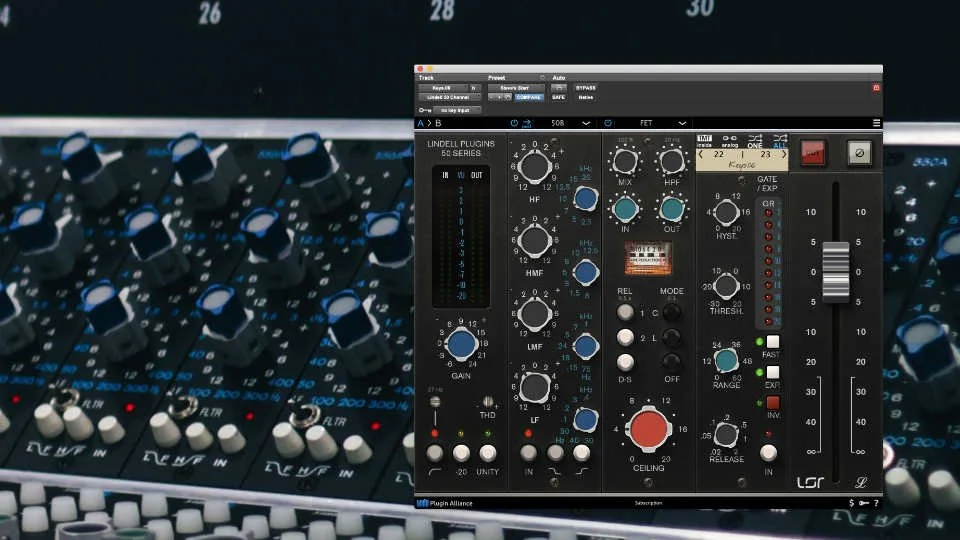Image resolution: width=960 pixels, height=540 pixels.
Task: Click the Plugin Alliance logo
Action: tap(444, 503)
